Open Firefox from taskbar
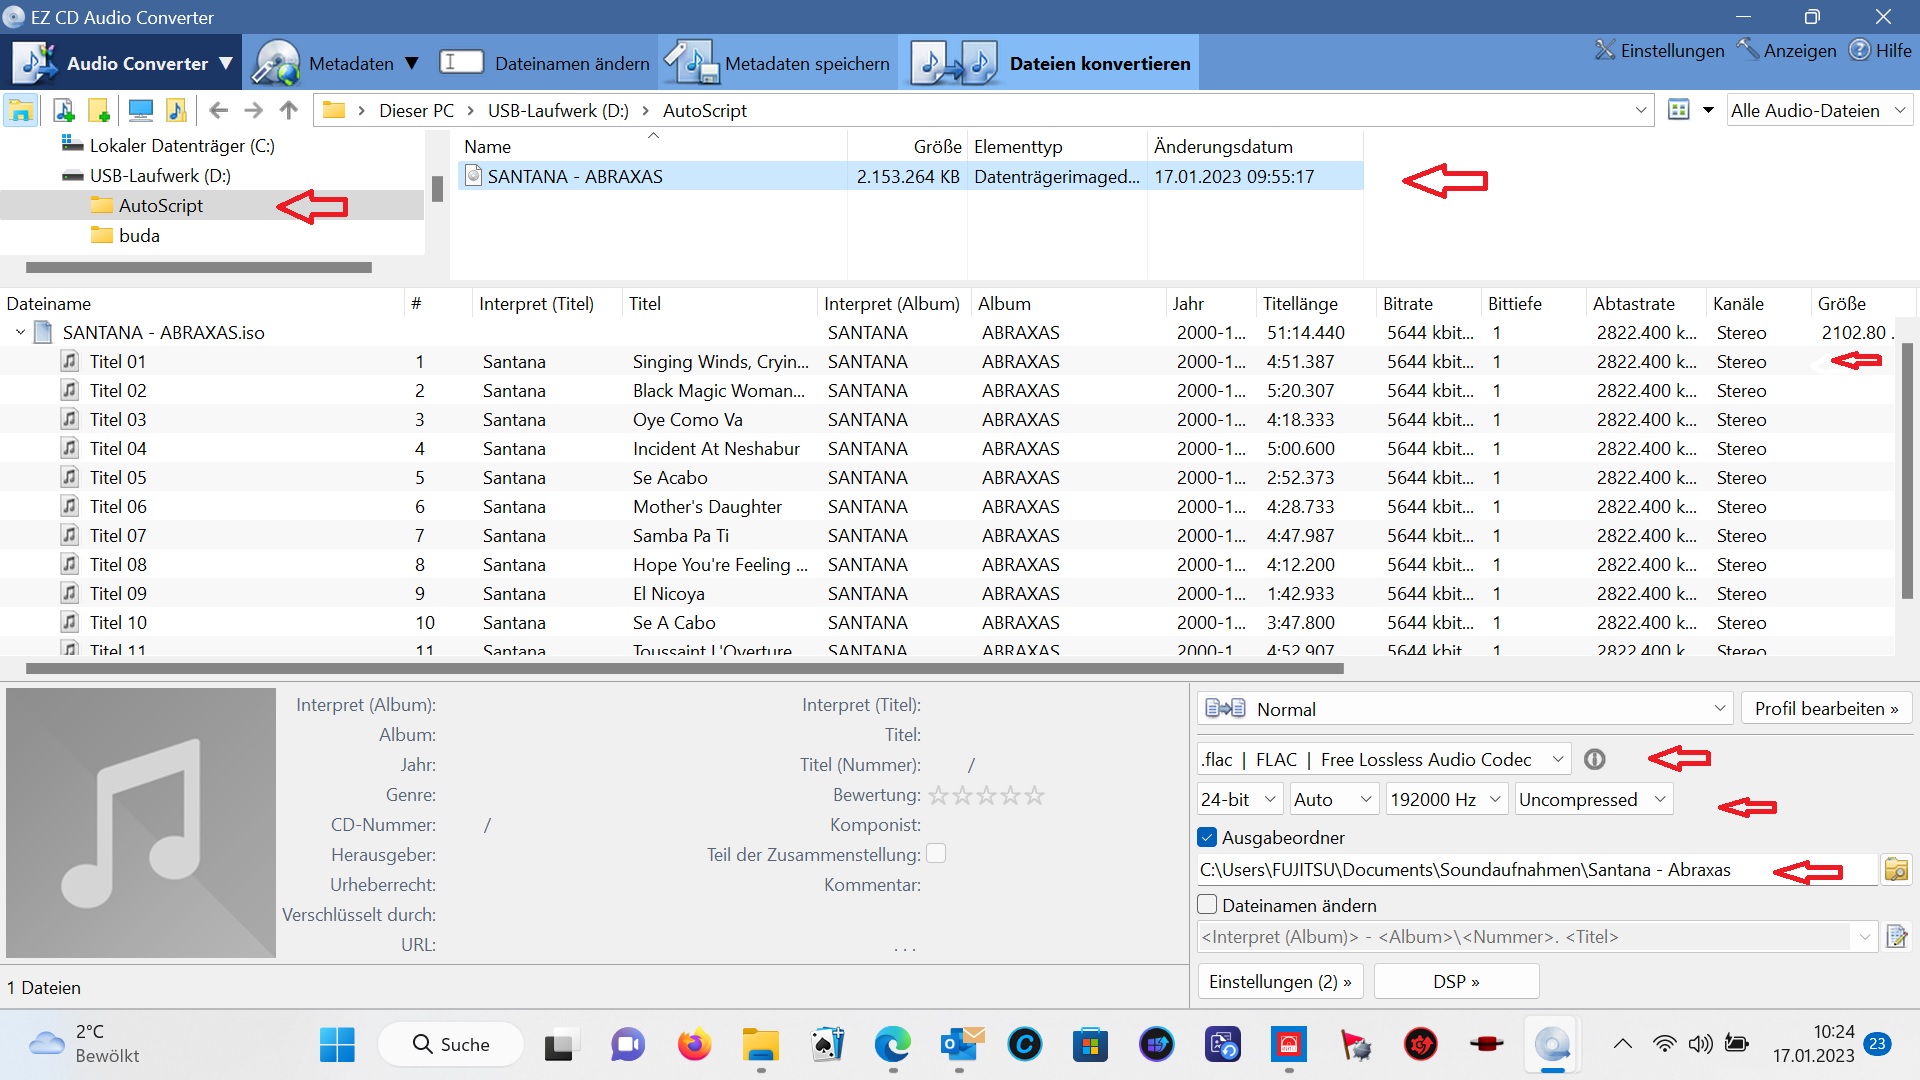Viewport: 1920px width, 1080px height. tap(694, 1045)
